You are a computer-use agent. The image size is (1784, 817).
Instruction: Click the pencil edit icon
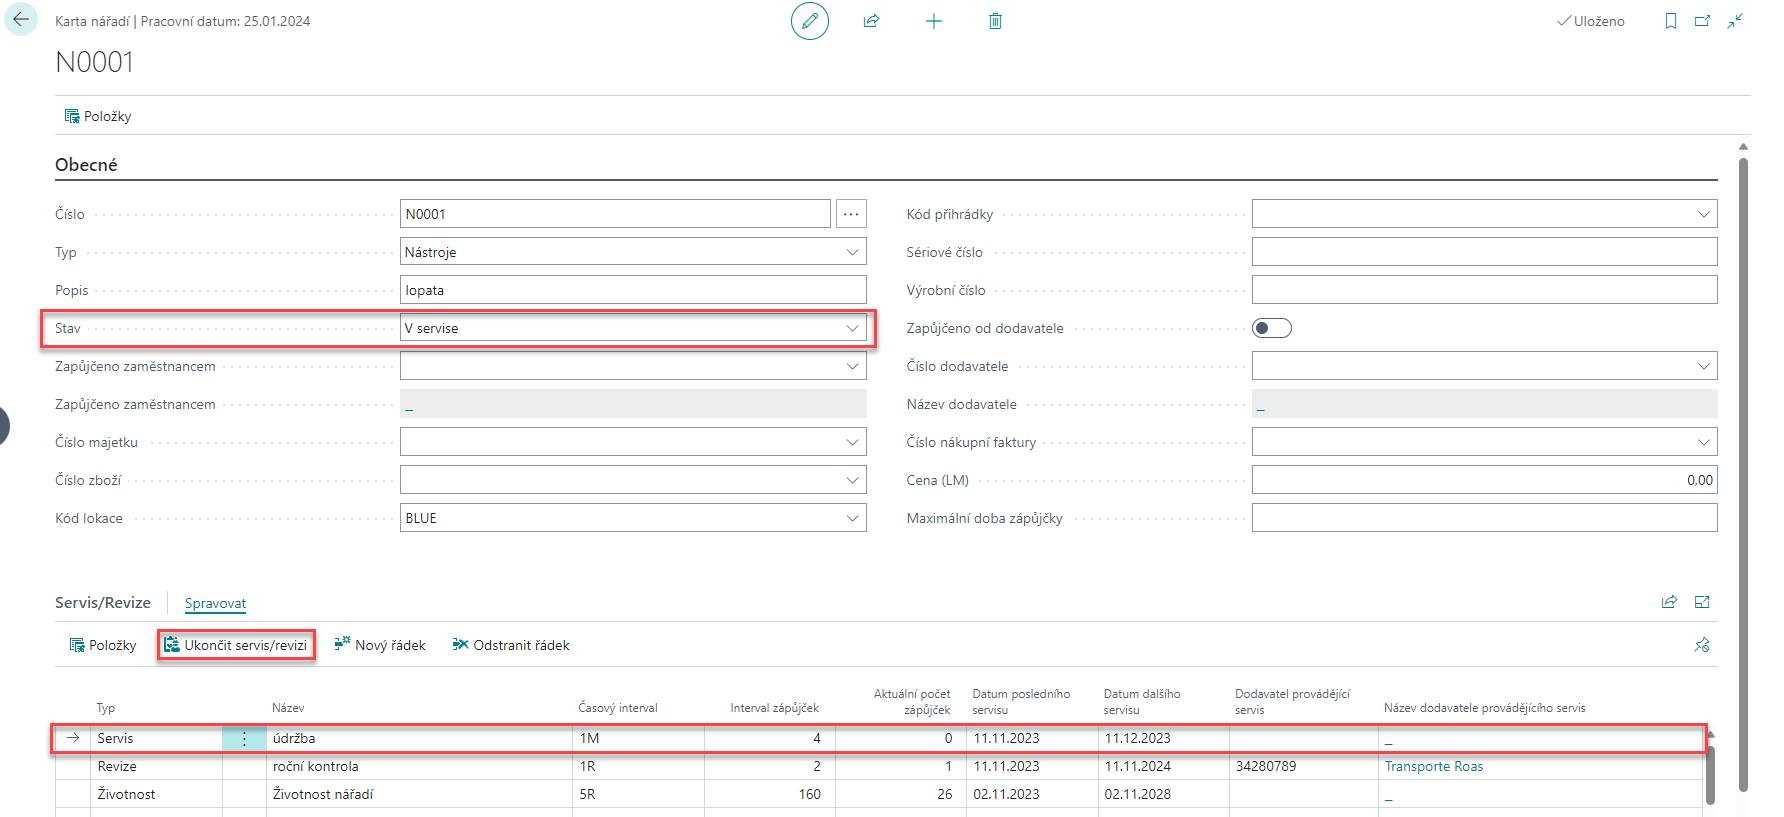point(809,21)
